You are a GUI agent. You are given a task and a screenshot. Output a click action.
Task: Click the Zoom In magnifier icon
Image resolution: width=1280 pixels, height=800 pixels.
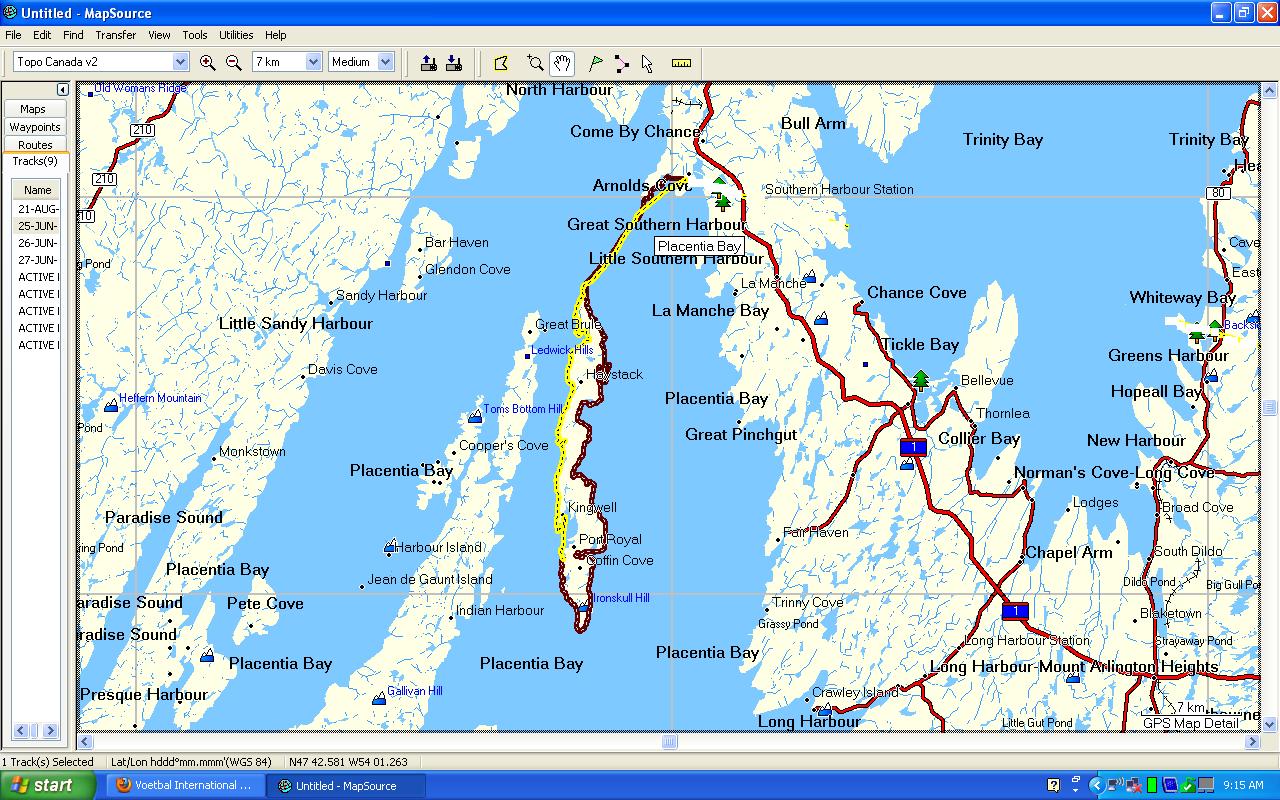pyautogui.click(x=208, y=62)
